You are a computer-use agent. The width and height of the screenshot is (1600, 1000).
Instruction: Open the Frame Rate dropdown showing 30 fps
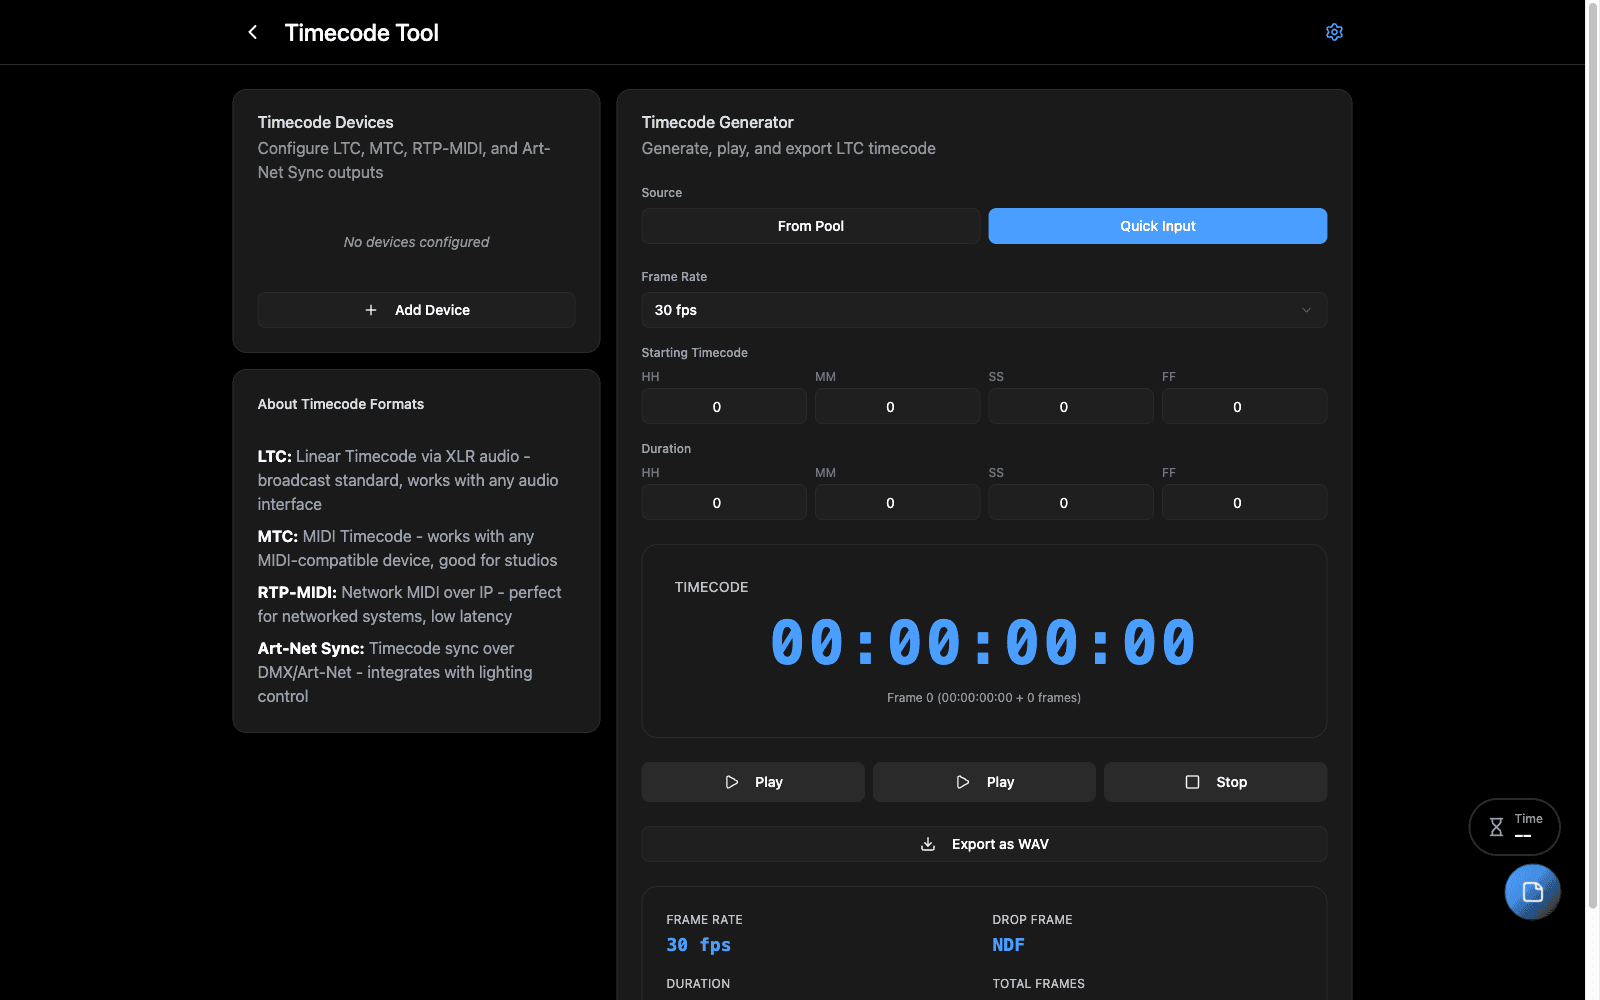coord(984,310)
